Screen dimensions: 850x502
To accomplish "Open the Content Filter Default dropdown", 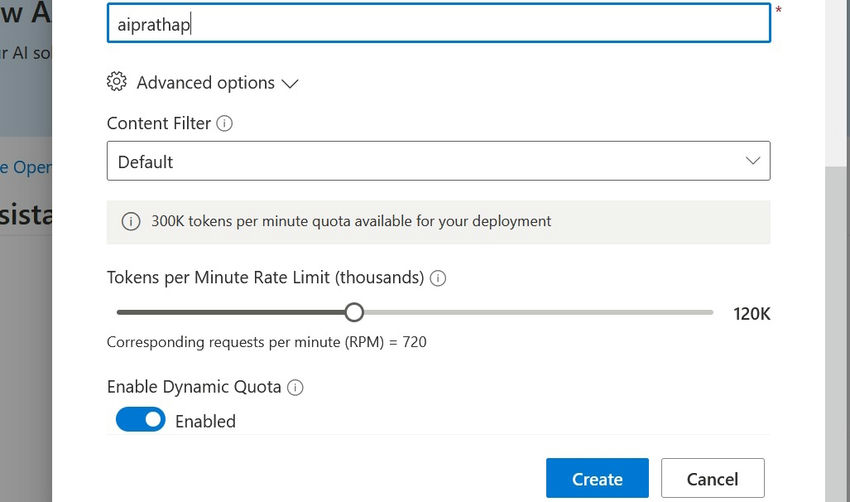I will 439,161.
